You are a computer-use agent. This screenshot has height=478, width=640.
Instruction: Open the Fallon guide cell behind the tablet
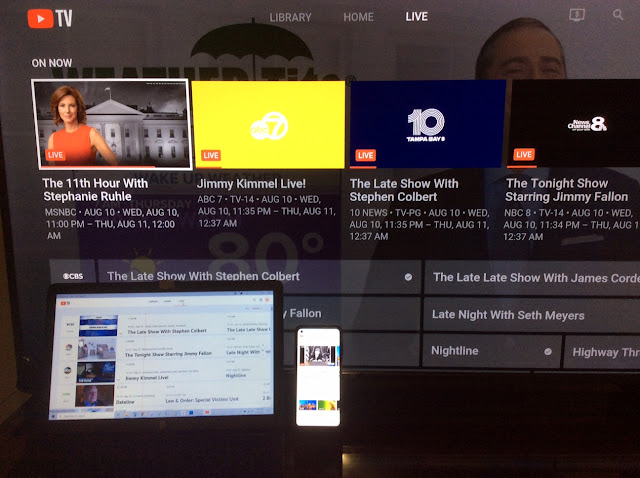click(351, 313)
